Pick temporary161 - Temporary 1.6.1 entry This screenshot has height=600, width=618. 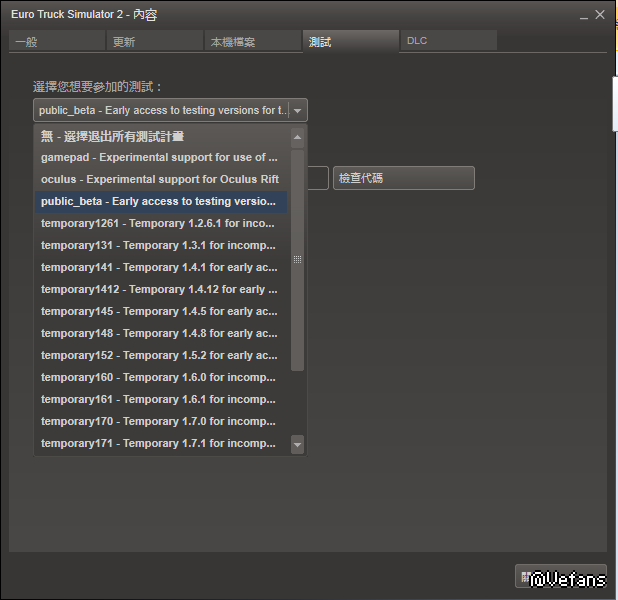pos(161,400)
